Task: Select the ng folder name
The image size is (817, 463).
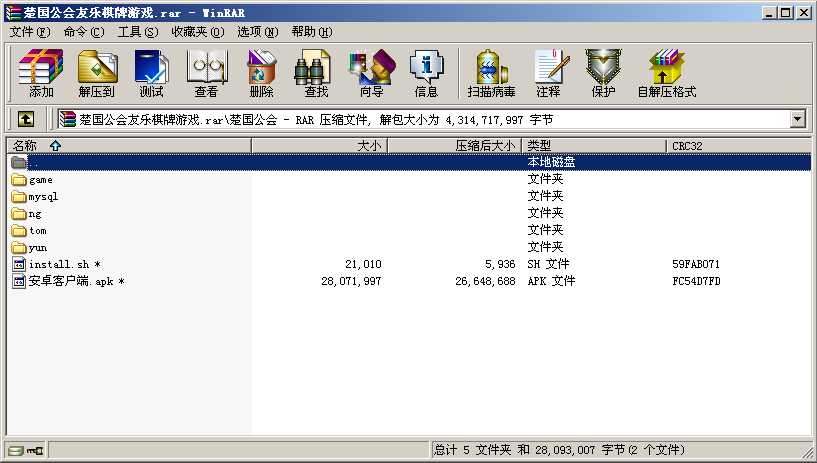Action: (x=35, y=214)
